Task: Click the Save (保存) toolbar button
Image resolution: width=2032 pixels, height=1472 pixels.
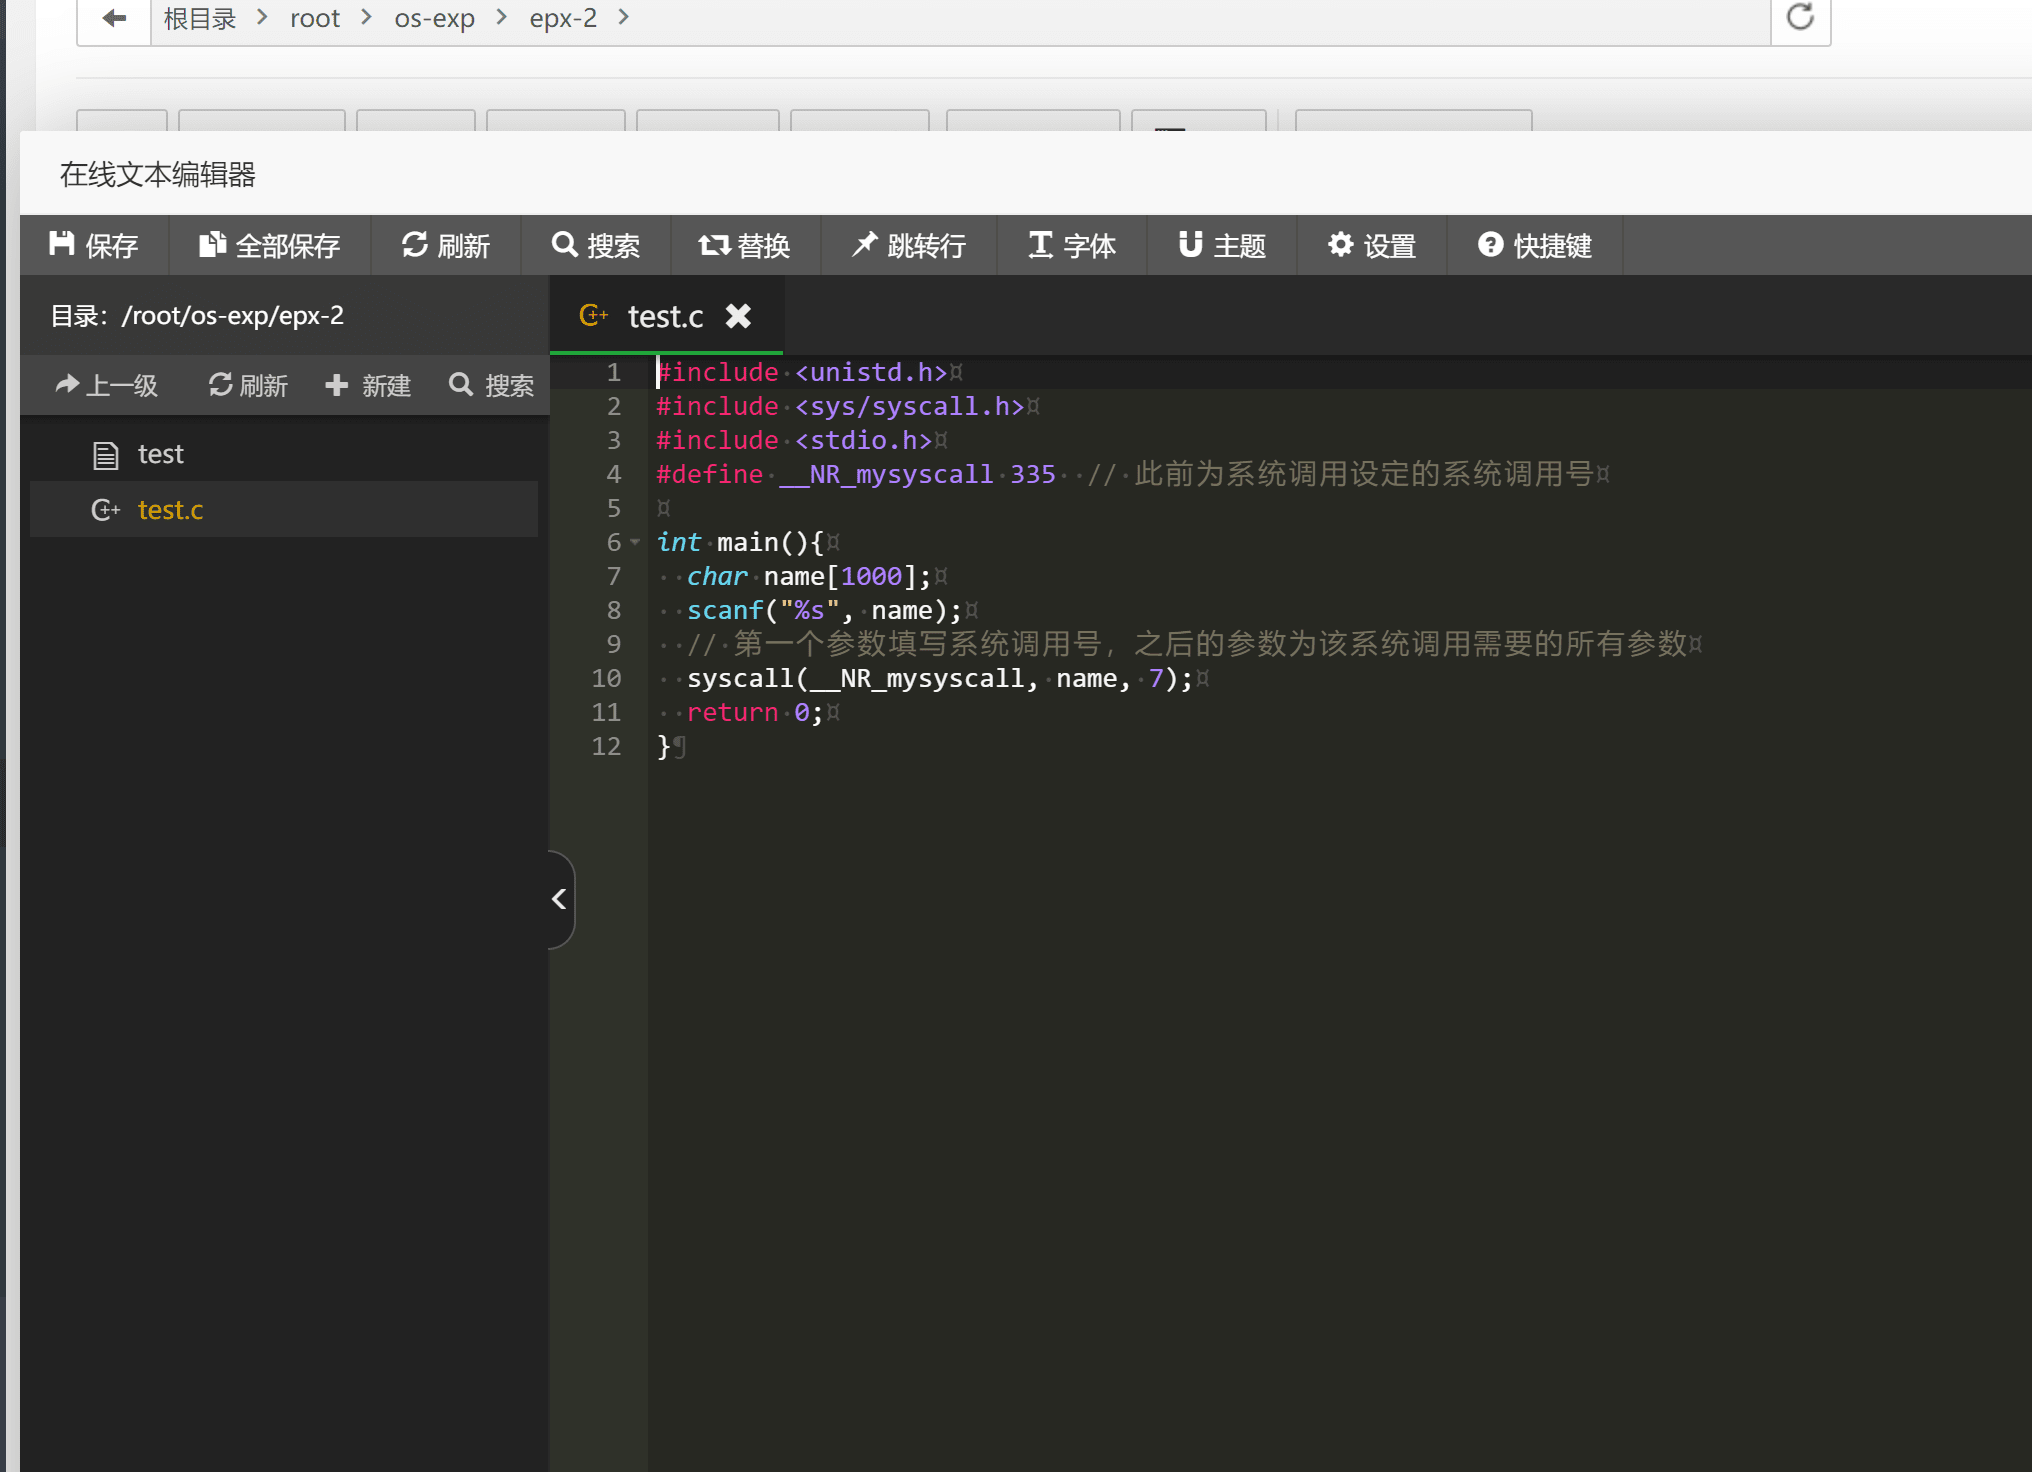Action: tap(94, 245)
